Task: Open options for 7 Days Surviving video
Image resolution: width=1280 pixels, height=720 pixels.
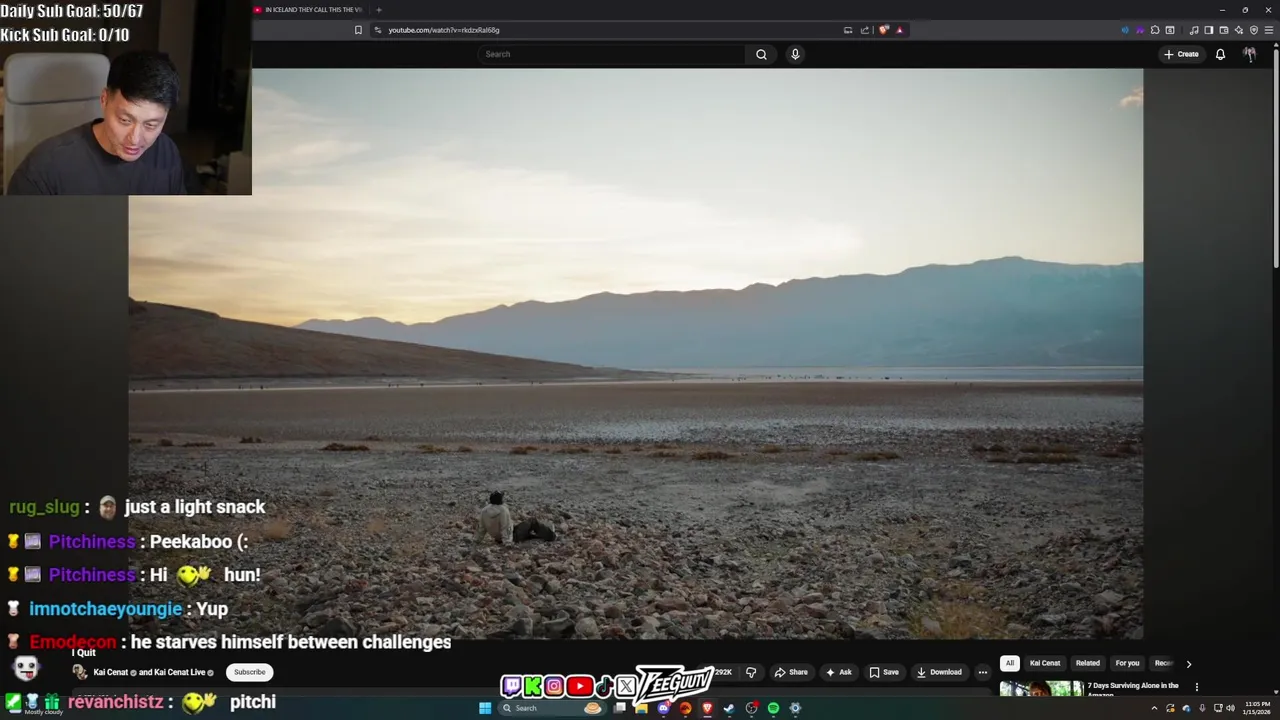Action: pyautogui.click(x=1196, y=687)
